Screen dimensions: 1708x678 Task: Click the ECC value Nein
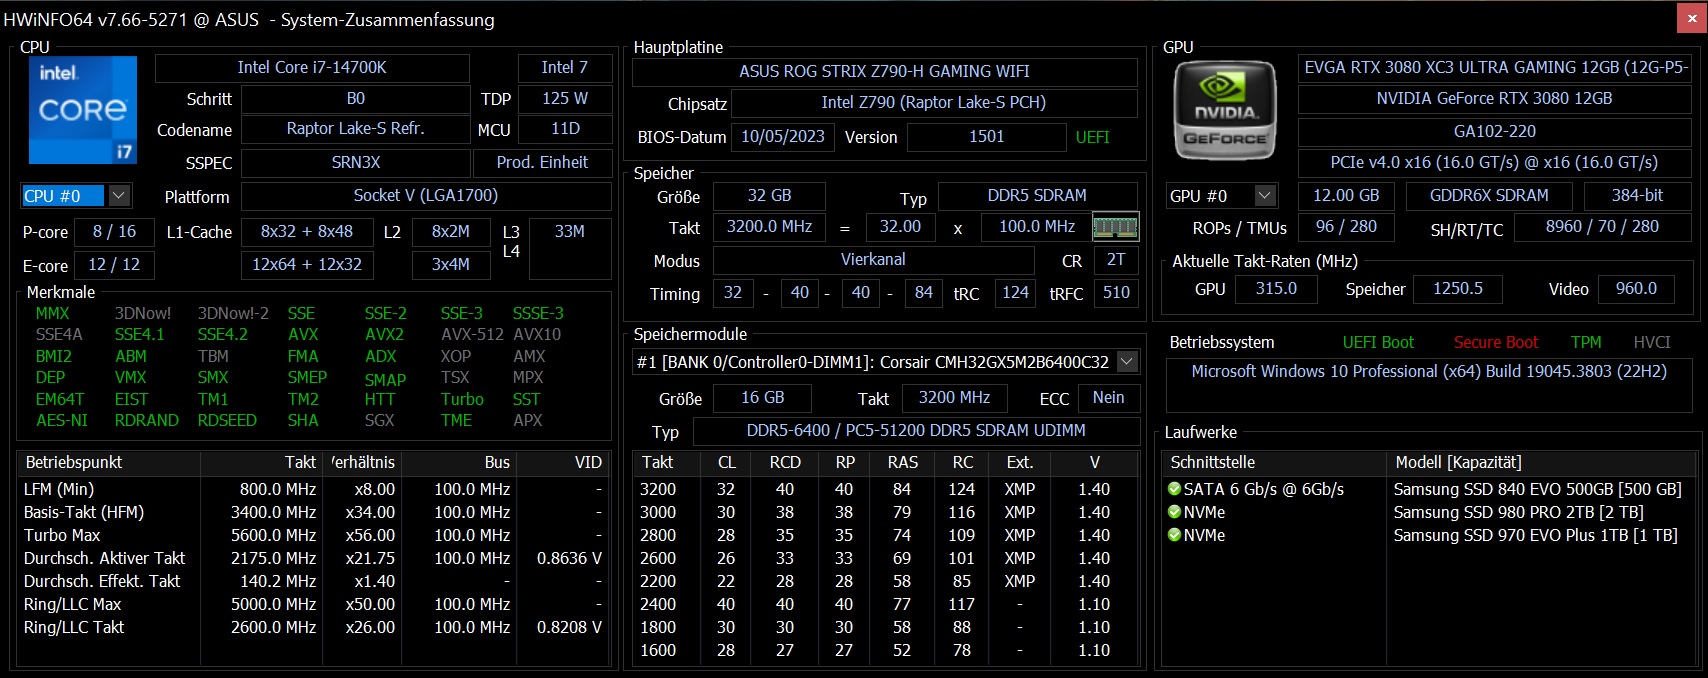click(x=1108, y=398)
